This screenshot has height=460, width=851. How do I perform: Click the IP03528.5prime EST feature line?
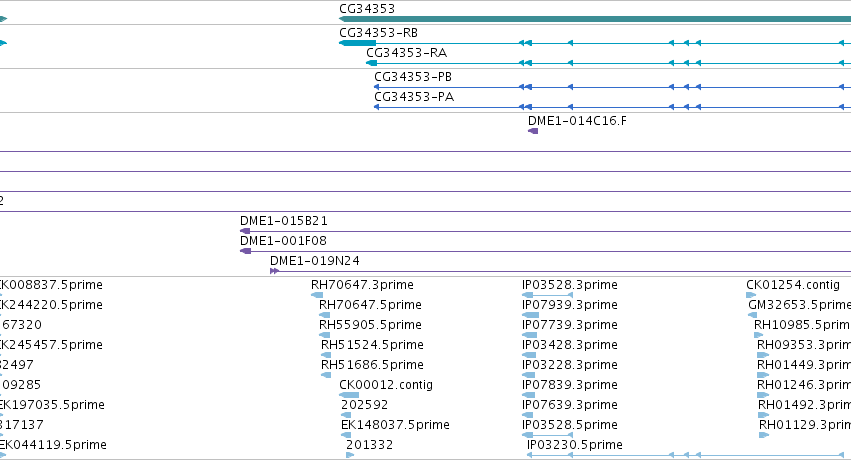tap(548, 435)
